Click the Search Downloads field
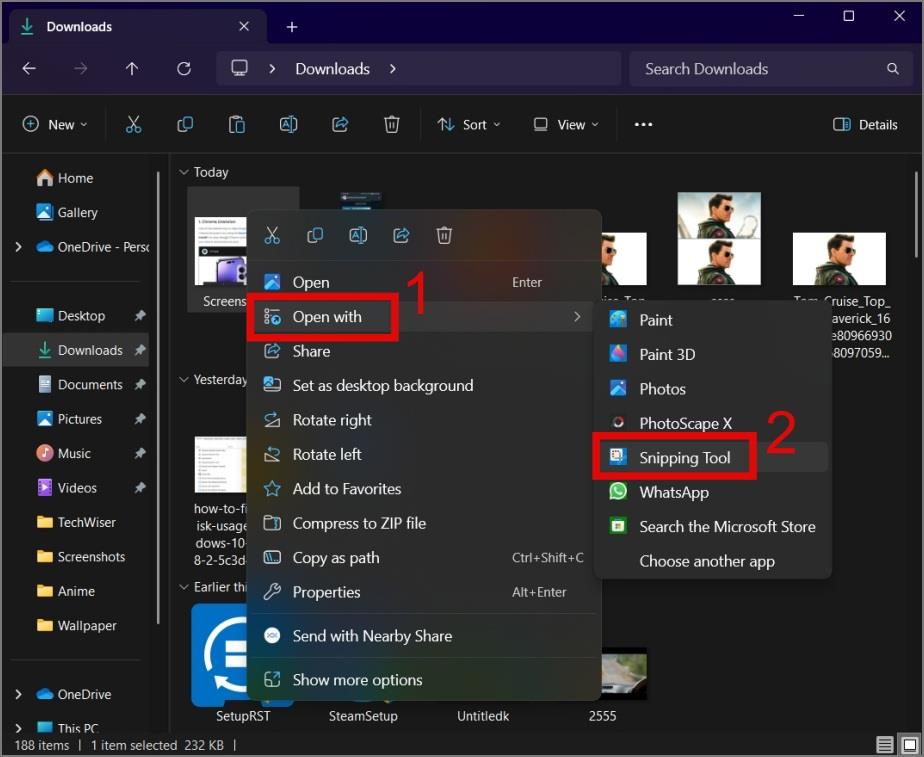The image size is (924, 757). click(x=772, y=69)
